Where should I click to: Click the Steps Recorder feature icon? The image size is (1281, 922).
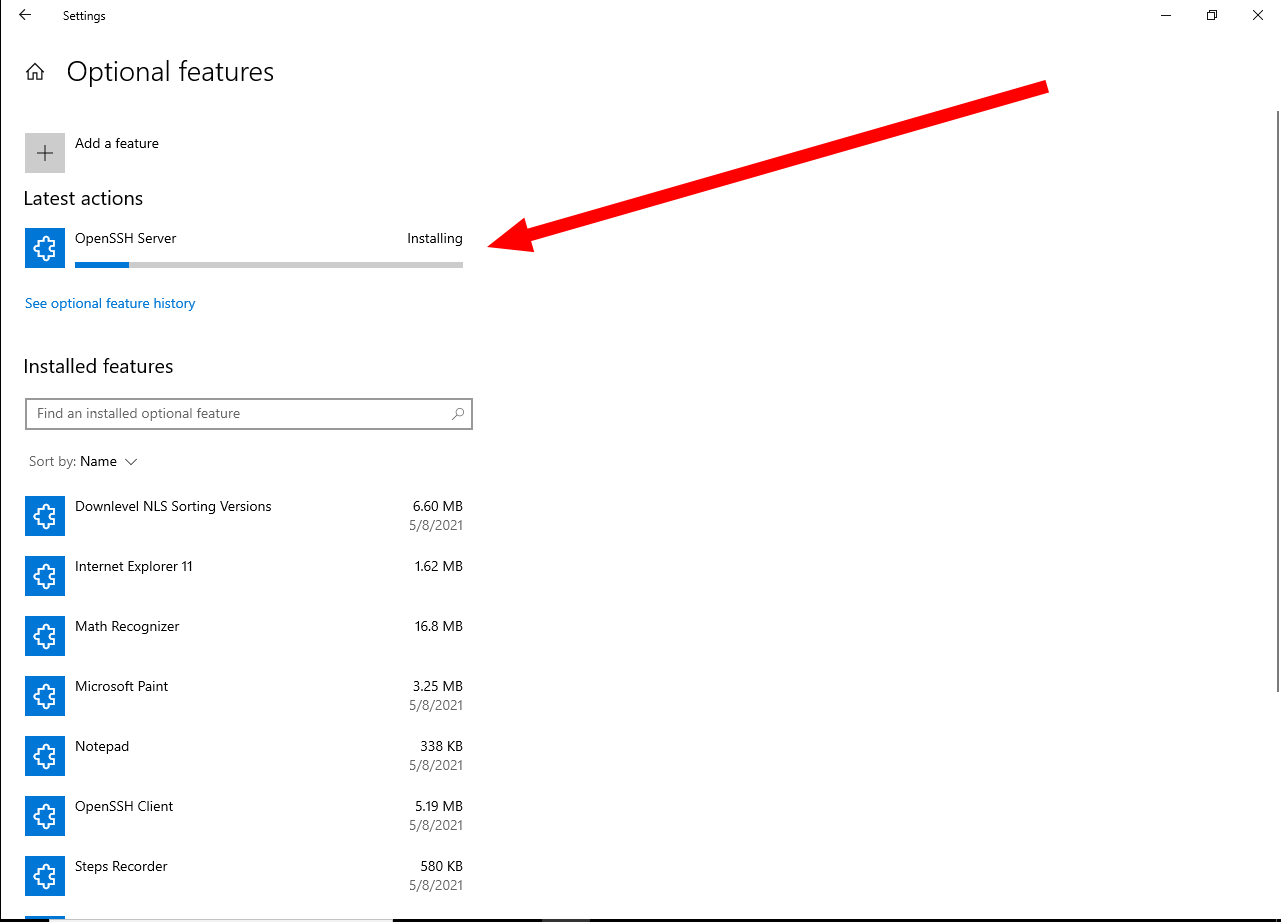(x=45, y=876)
